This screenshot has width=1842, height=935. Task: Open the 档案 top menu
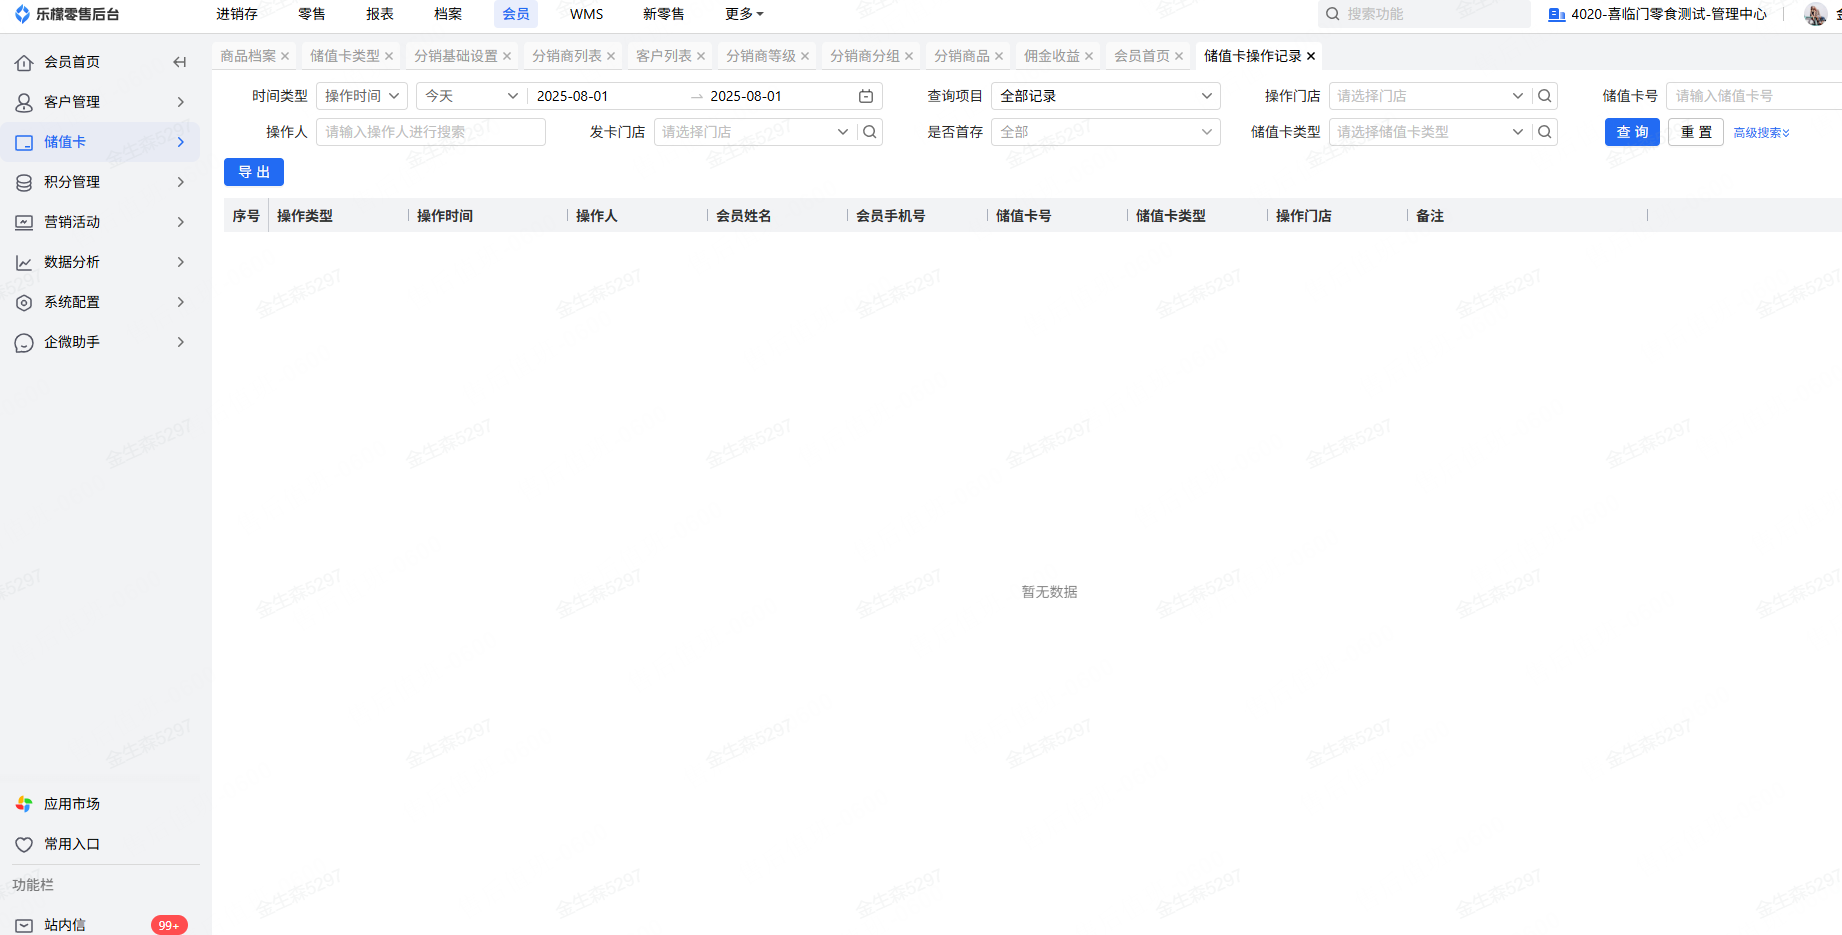tap(448, 14)
